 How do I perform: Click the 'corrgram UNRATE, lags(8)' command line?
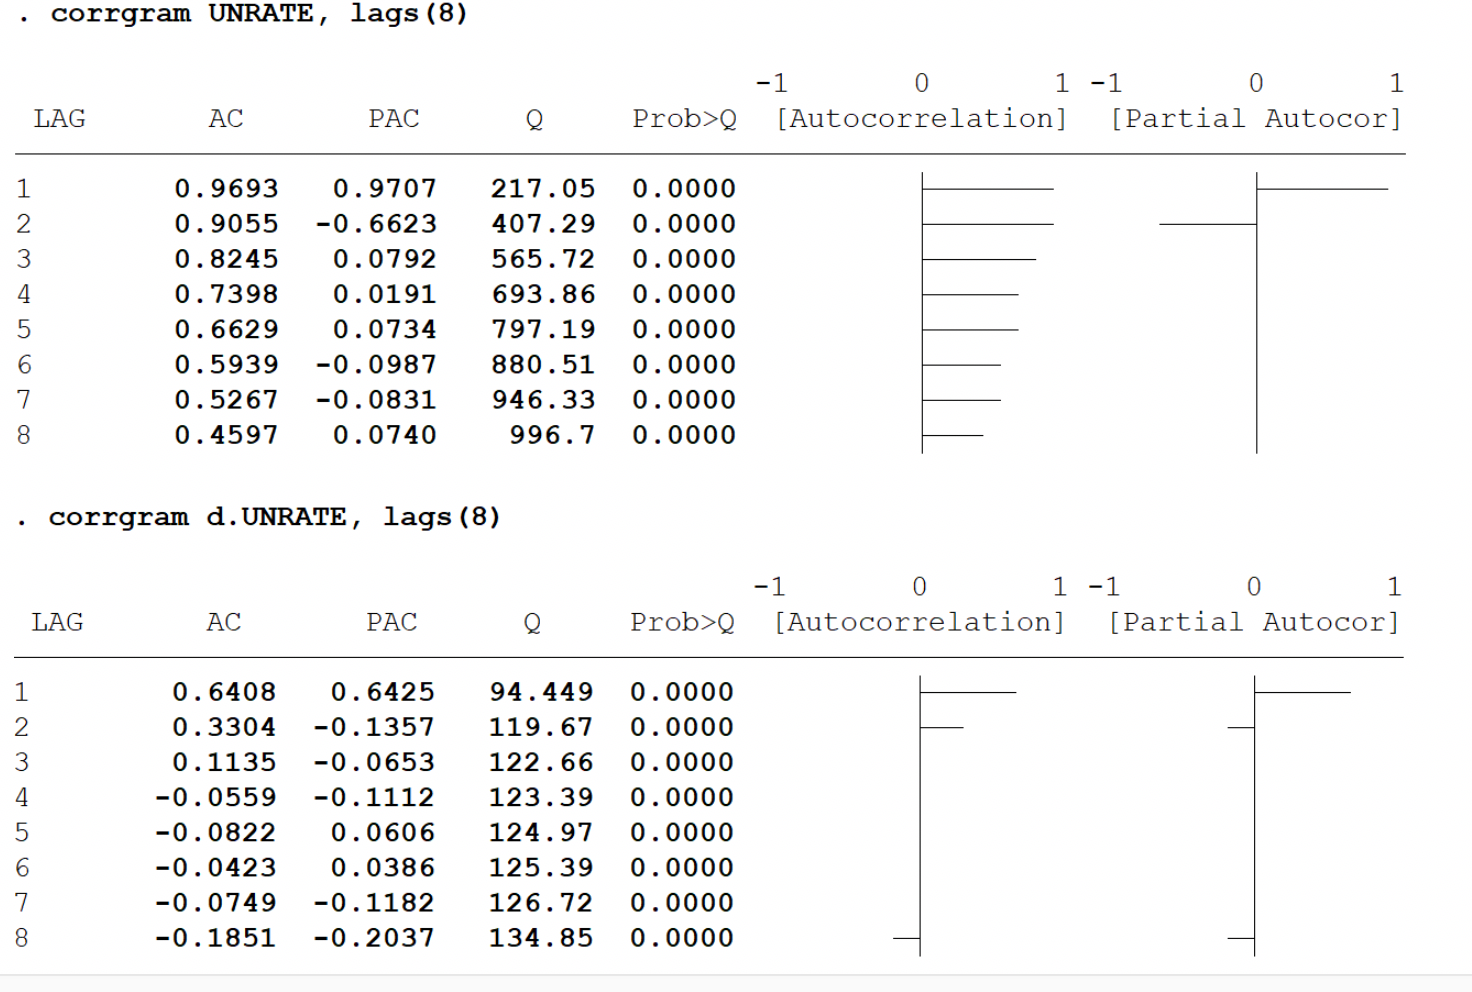tap(259, 14)
